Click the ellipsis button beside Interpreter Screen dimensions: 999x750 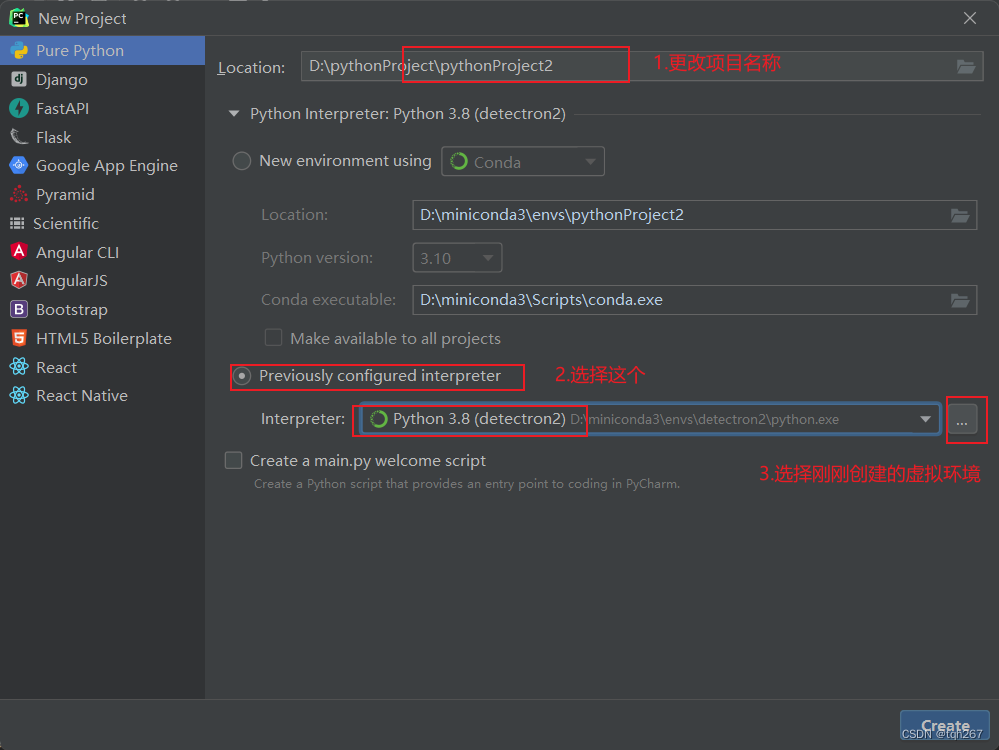point(966,419)
